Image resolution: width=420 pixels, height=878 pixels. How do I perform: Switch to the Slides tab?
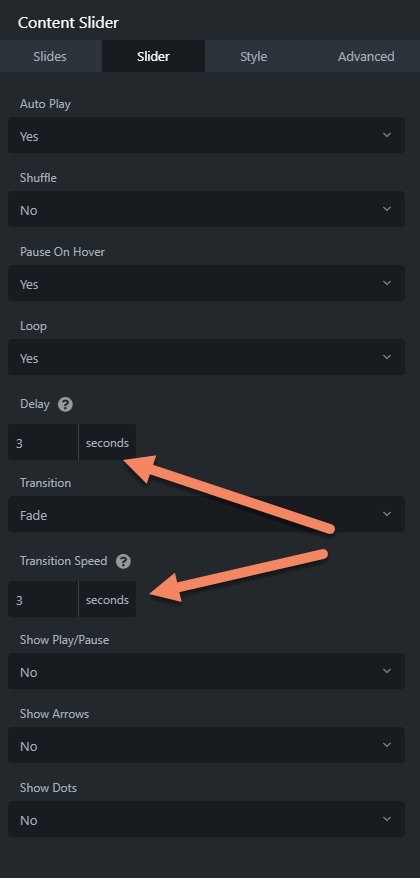tap(50, 56)
